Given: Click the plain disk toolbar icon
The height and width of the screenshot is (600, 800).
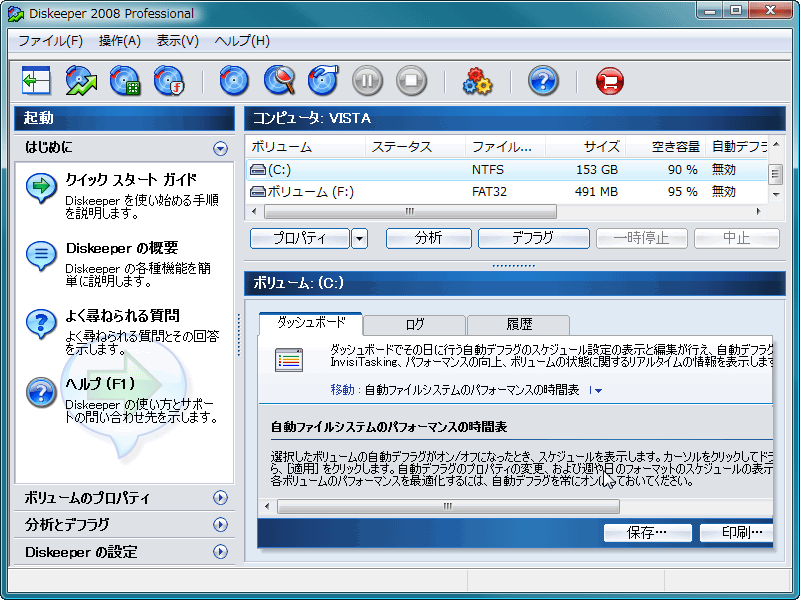Looking at the screenshot, I should pyautogui.click(x=234, y=81).
